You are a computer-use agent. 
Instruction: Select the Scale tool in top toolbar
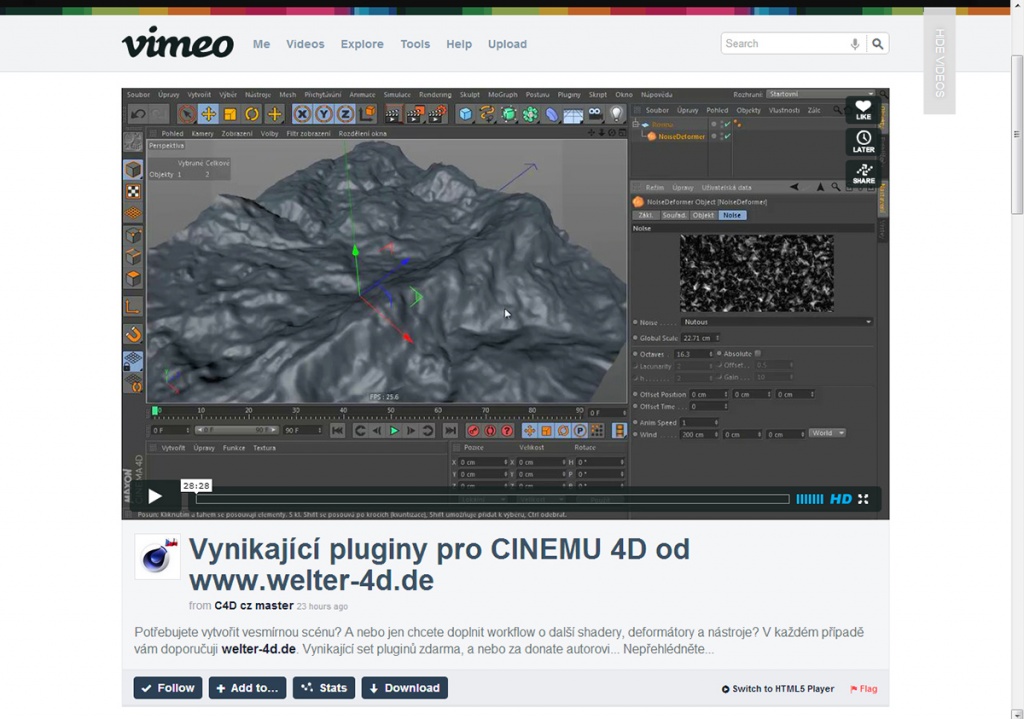click(230, 114)
